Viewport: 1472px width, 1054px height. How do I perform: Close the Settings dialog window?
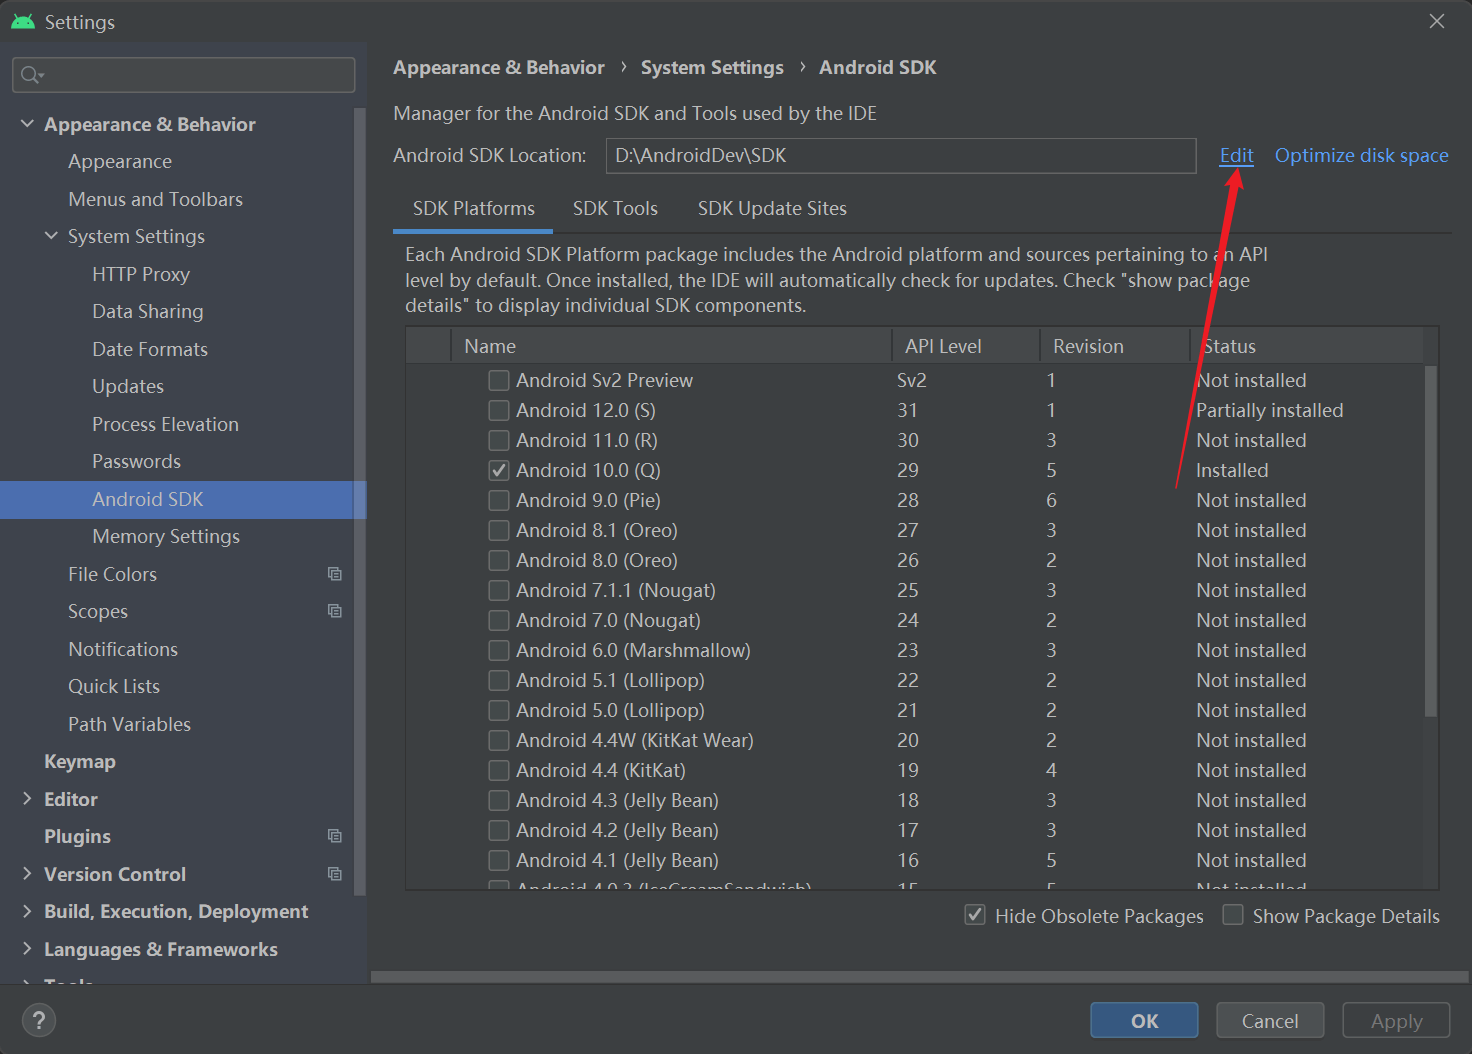coord(1437,21)
